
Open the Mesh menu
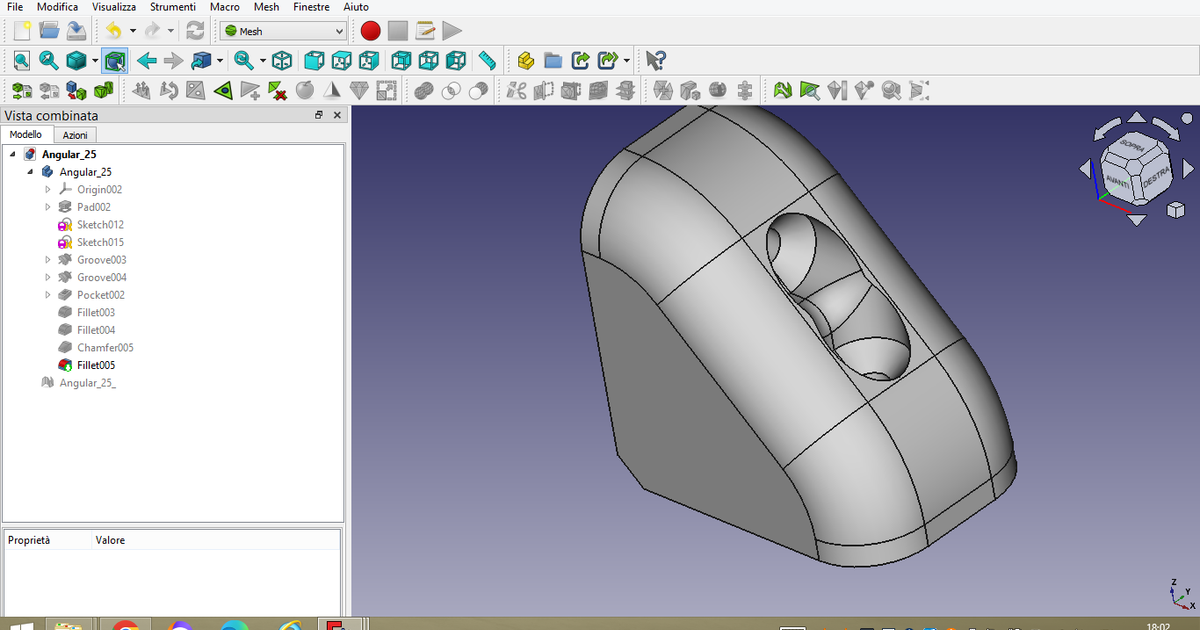point(266,7)
